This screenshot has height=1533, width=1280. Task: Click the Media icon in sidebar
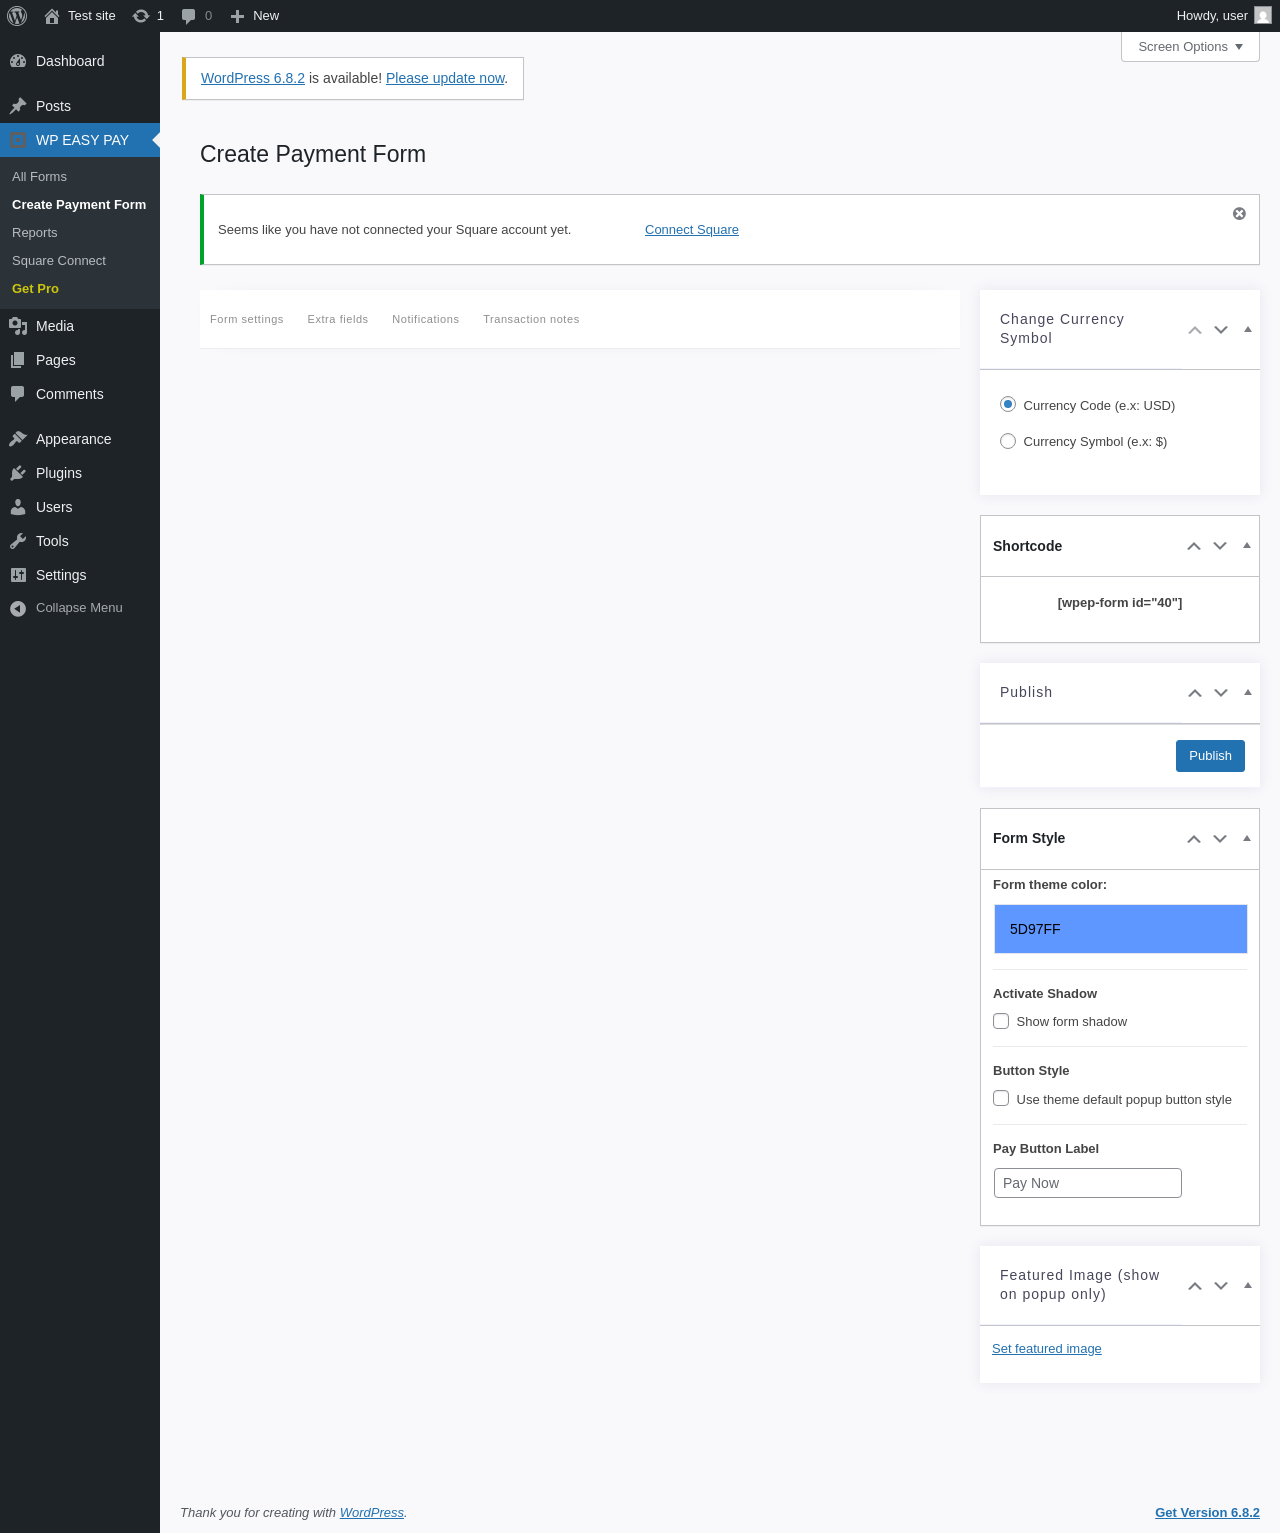tap(18, 326)
